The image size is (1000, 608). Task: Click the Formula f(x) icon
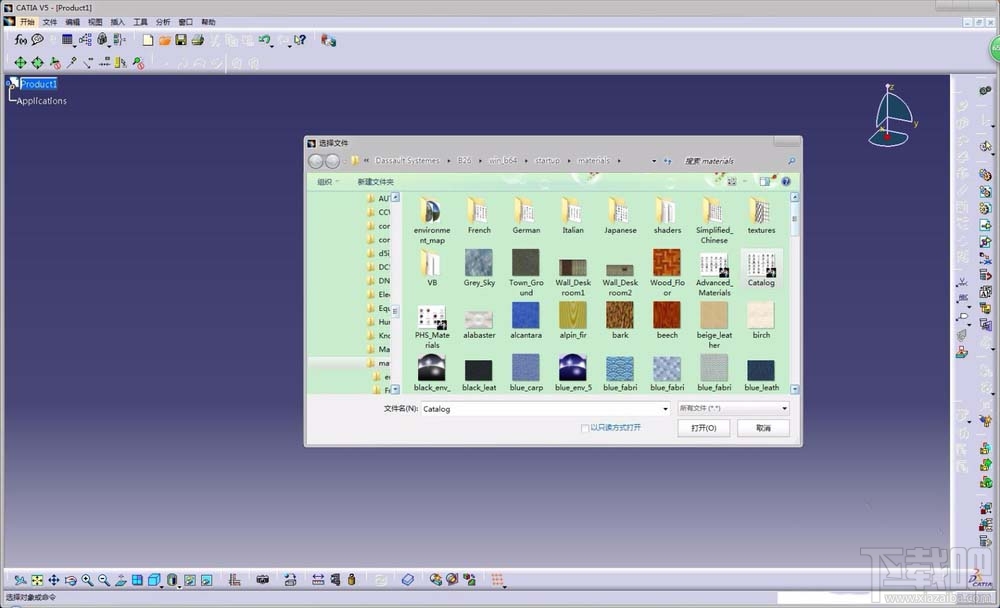tap(20, 40)
